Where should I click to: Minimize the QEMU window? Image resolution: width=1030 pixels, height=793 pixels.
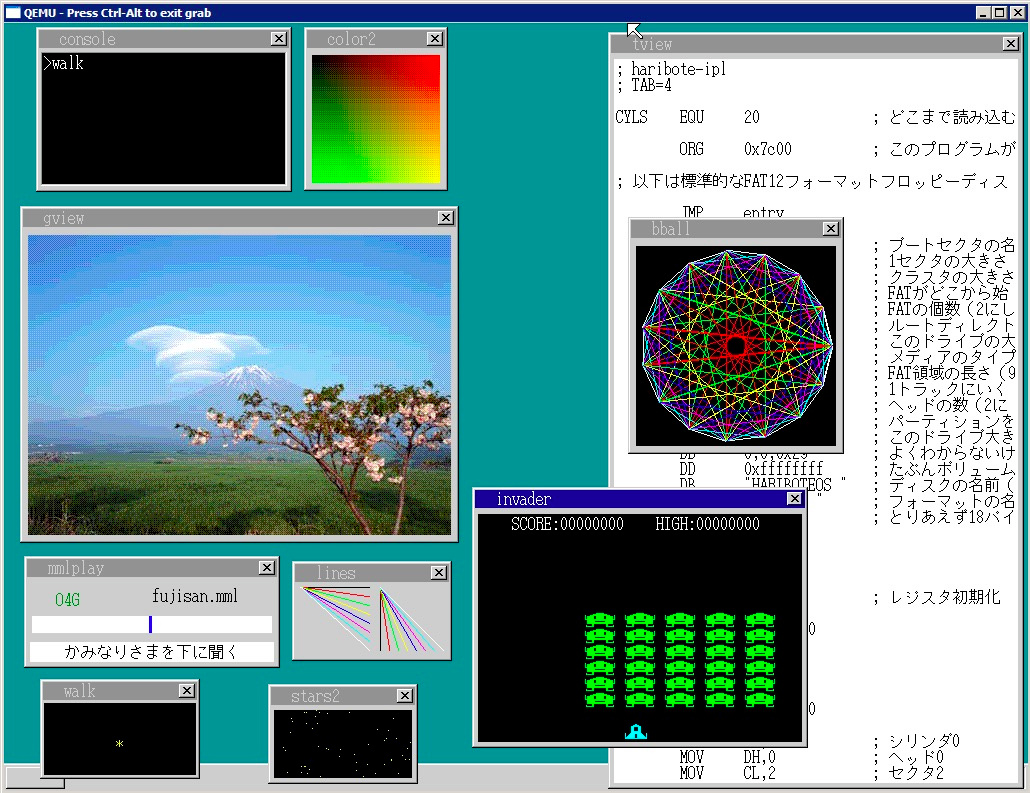coord(983,12)
